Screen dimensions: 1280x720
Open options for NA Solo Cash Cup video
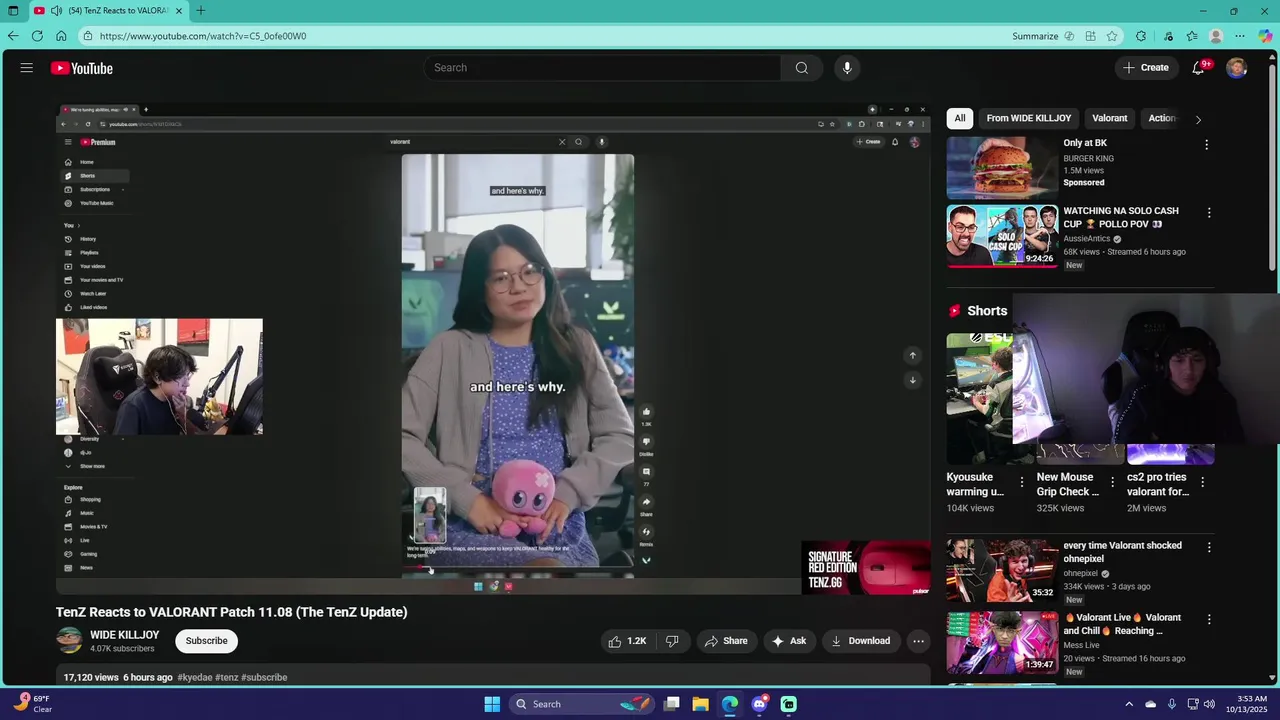coord(1209,213)
